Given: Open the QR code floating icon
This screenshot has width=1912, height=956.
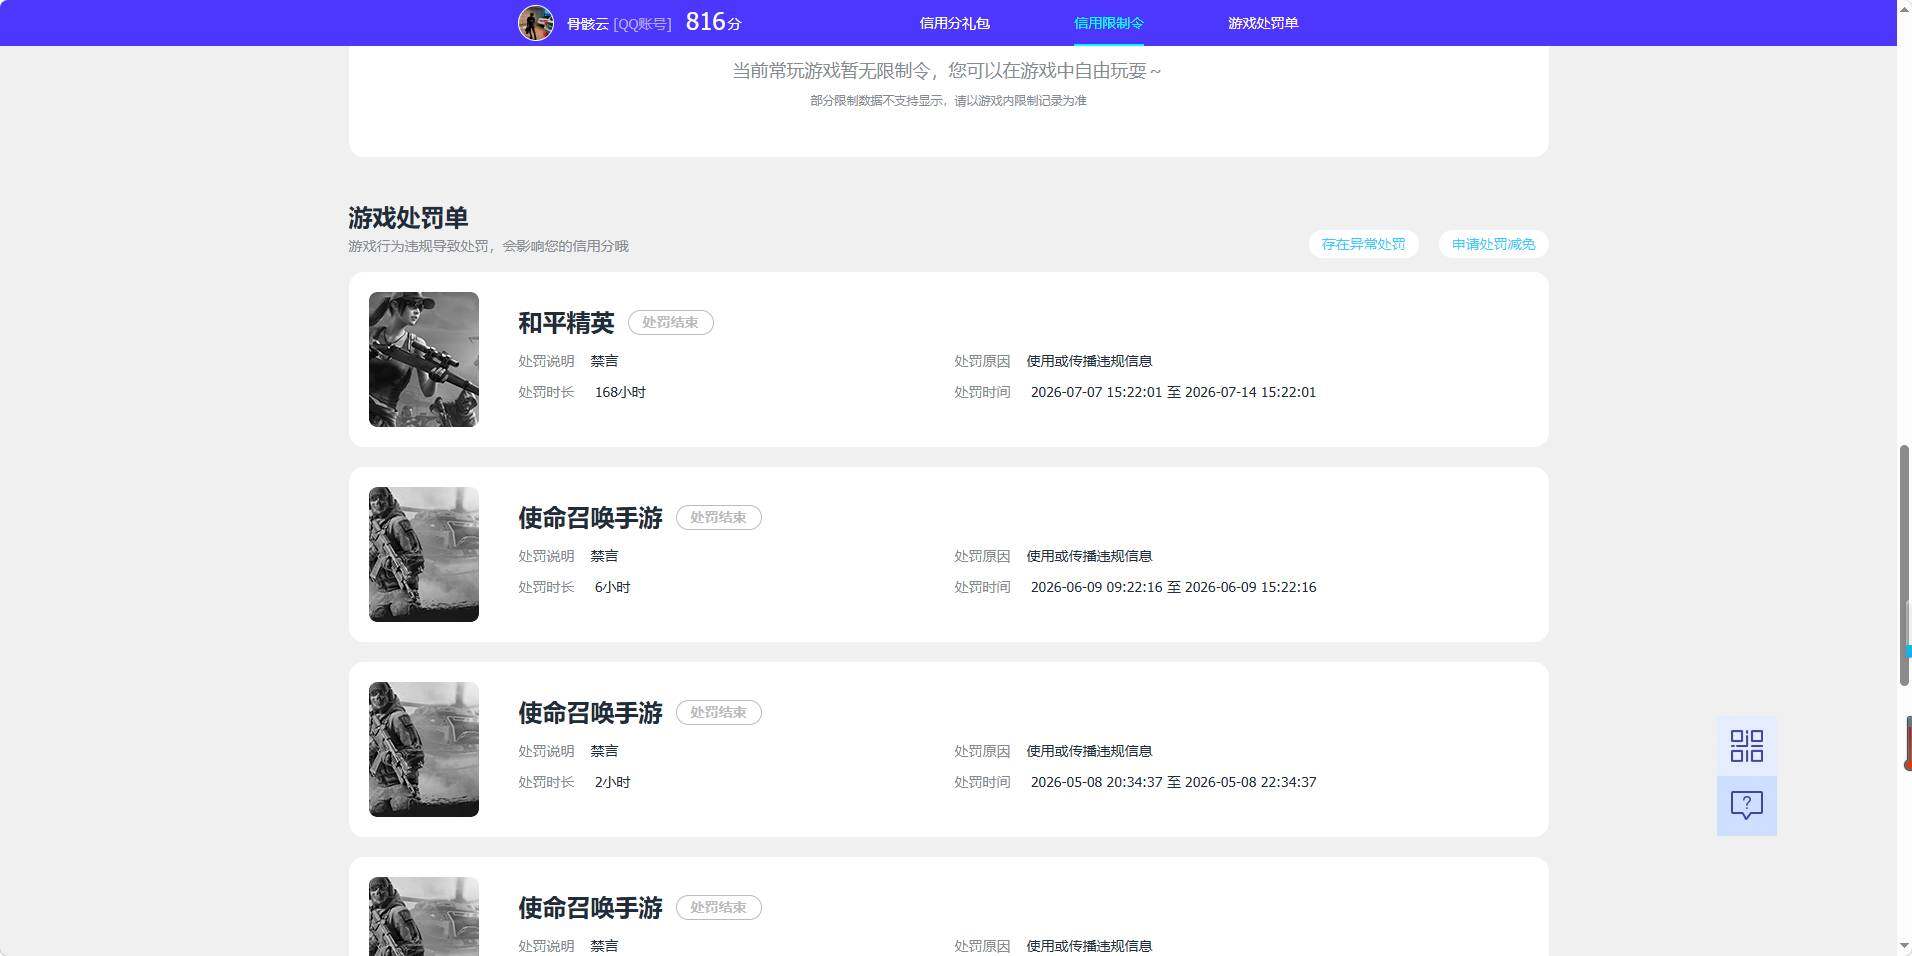Looking at the screenshot, I should point(1746,746).
